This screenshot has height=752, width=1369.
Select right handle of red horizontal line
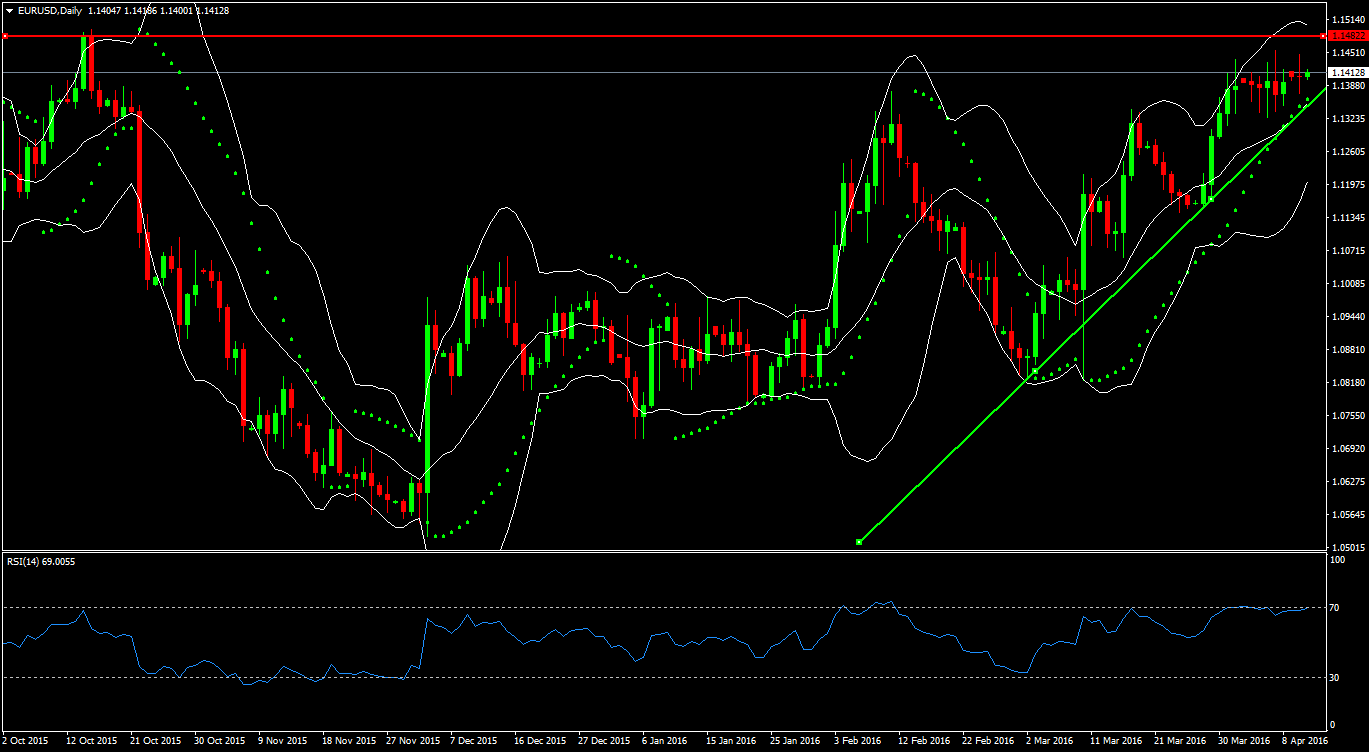coord(1324,36)
